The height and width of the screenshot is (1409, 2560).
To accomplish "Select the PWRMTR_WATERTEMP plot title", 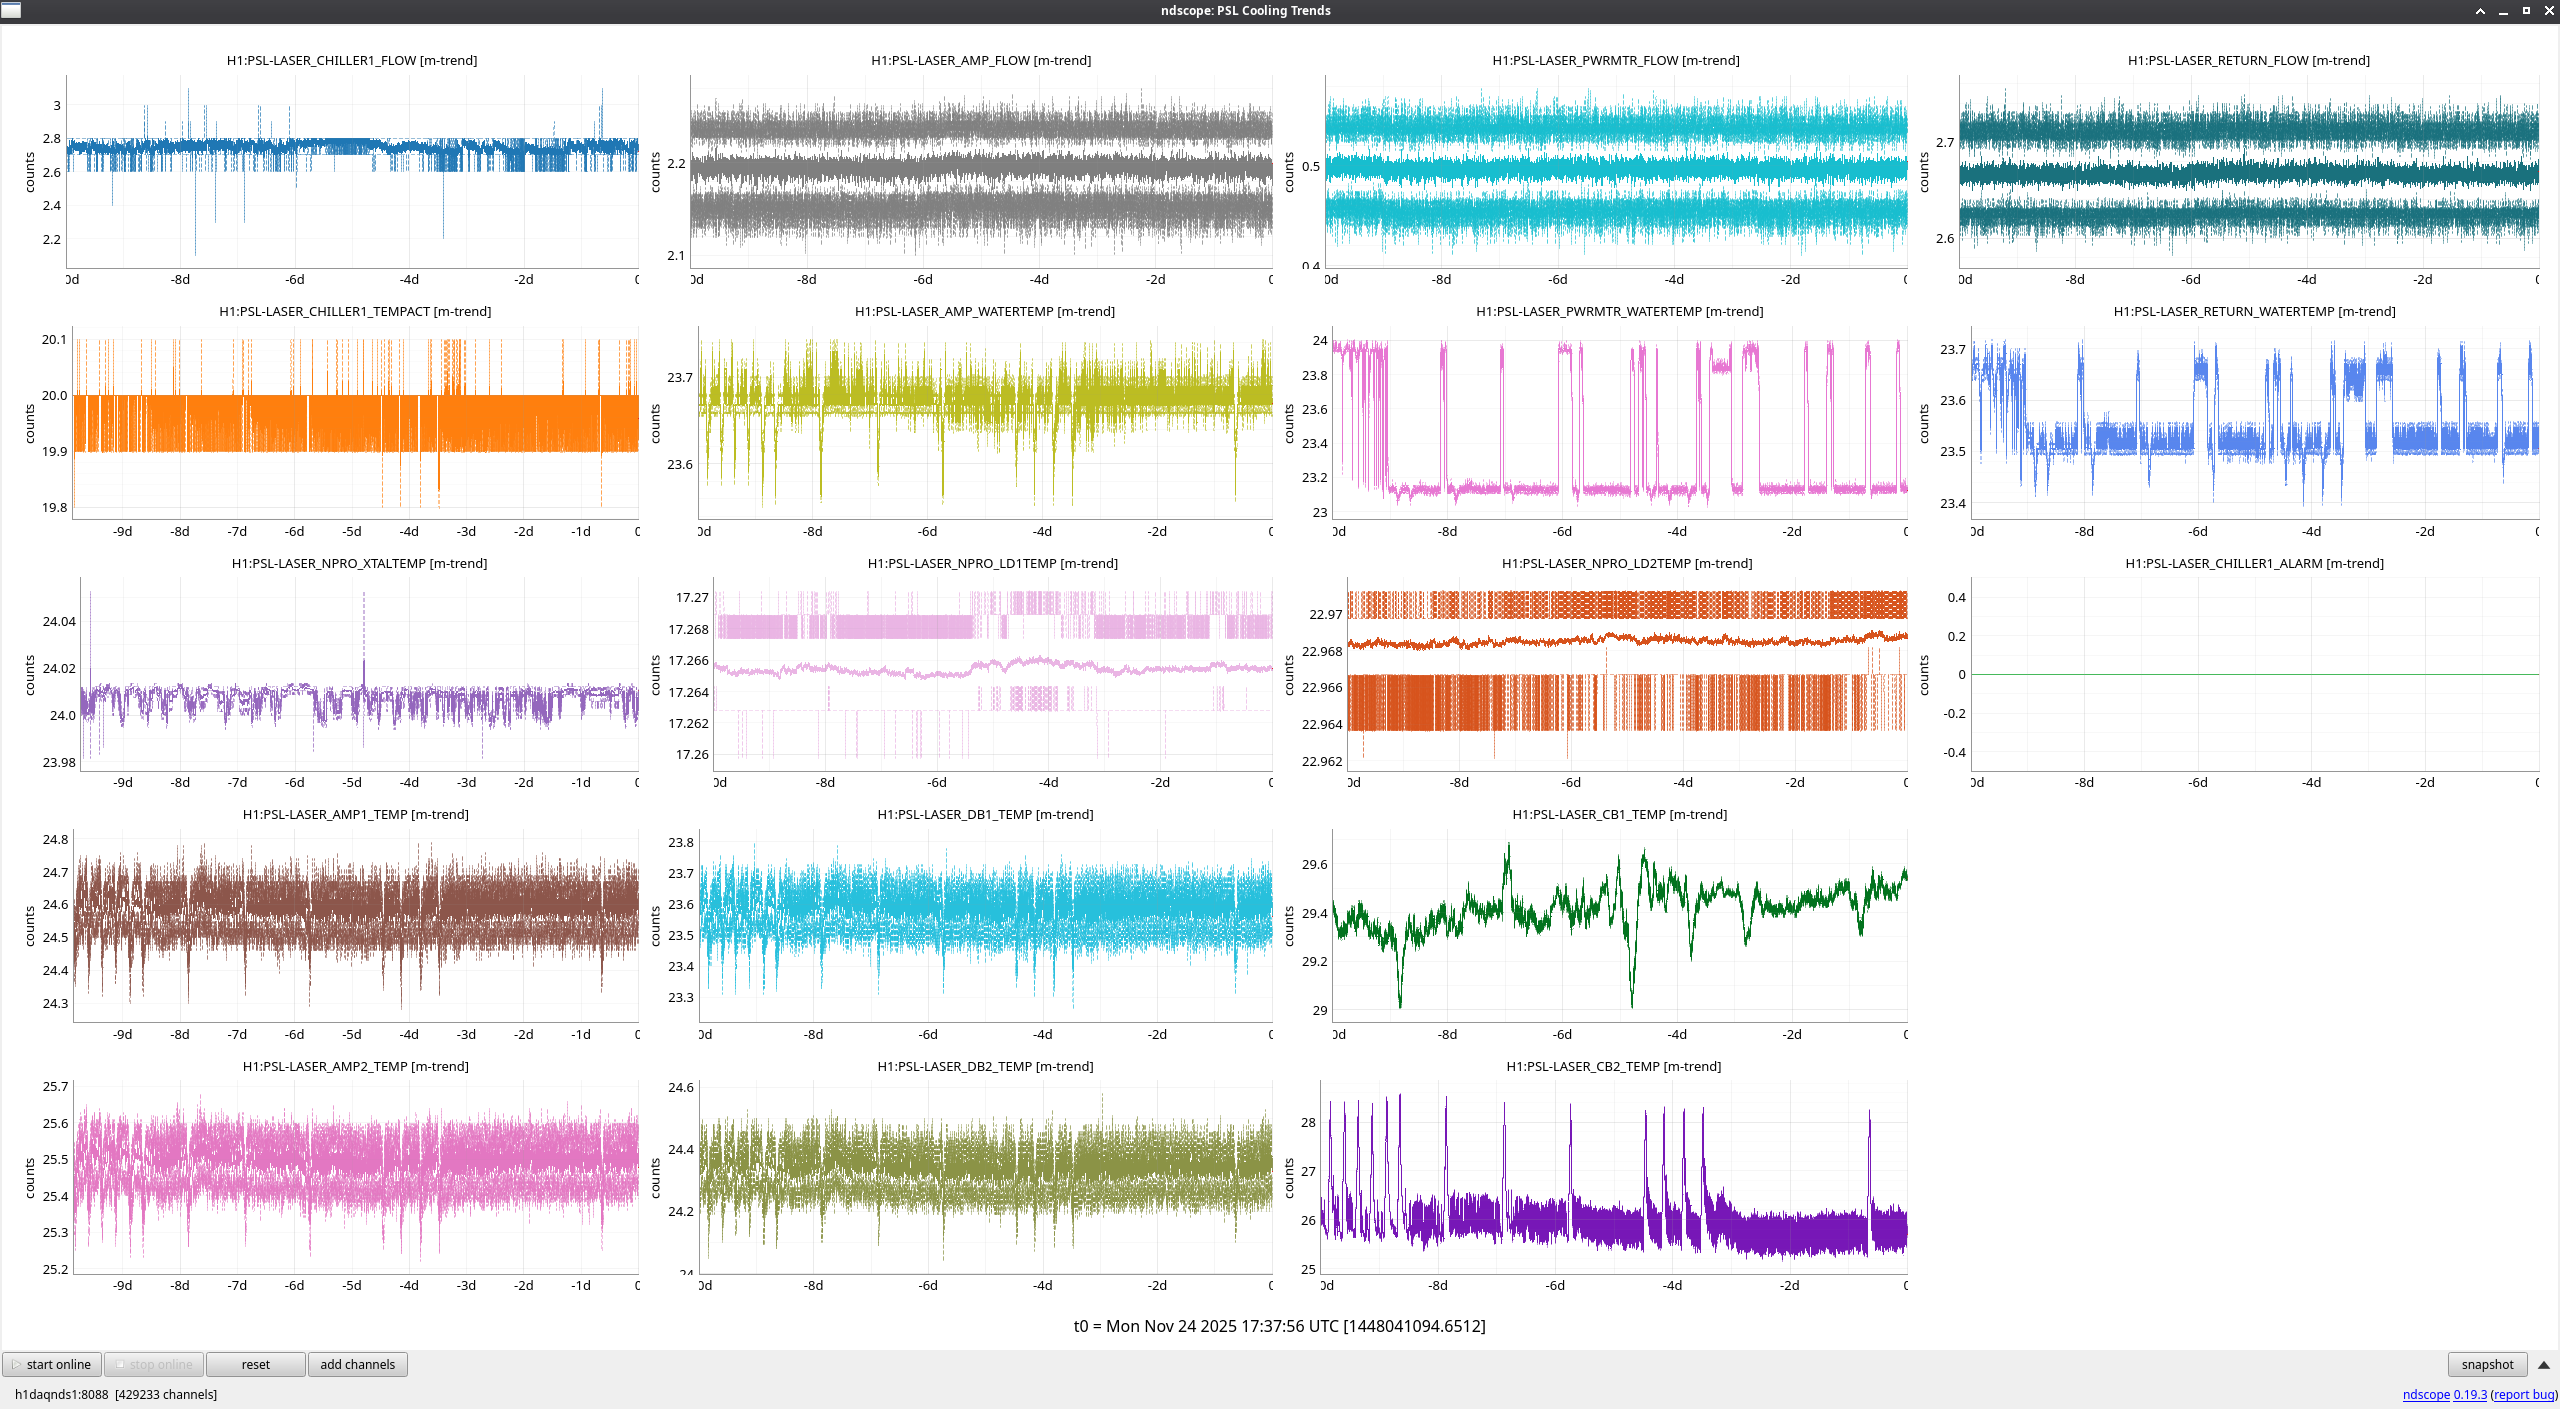I will pos(1619,312).
